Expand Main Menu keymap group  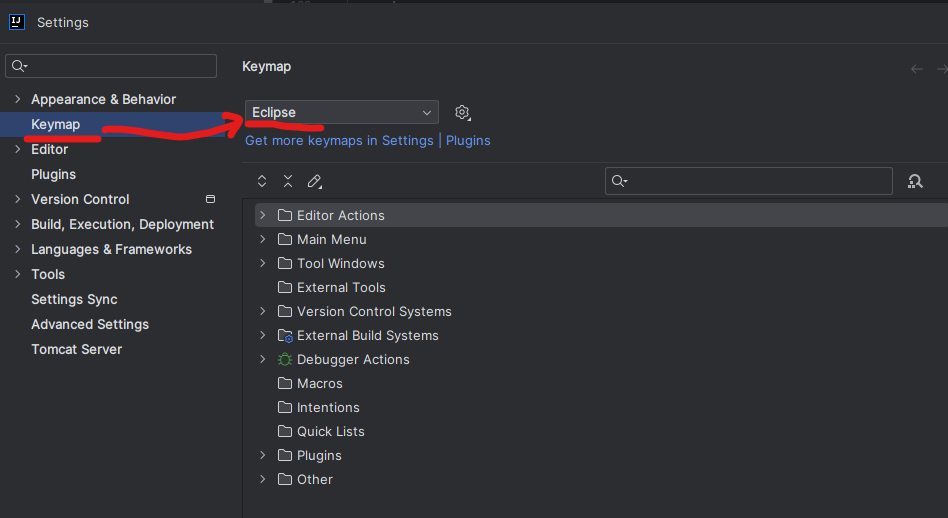tap(262, 239)
